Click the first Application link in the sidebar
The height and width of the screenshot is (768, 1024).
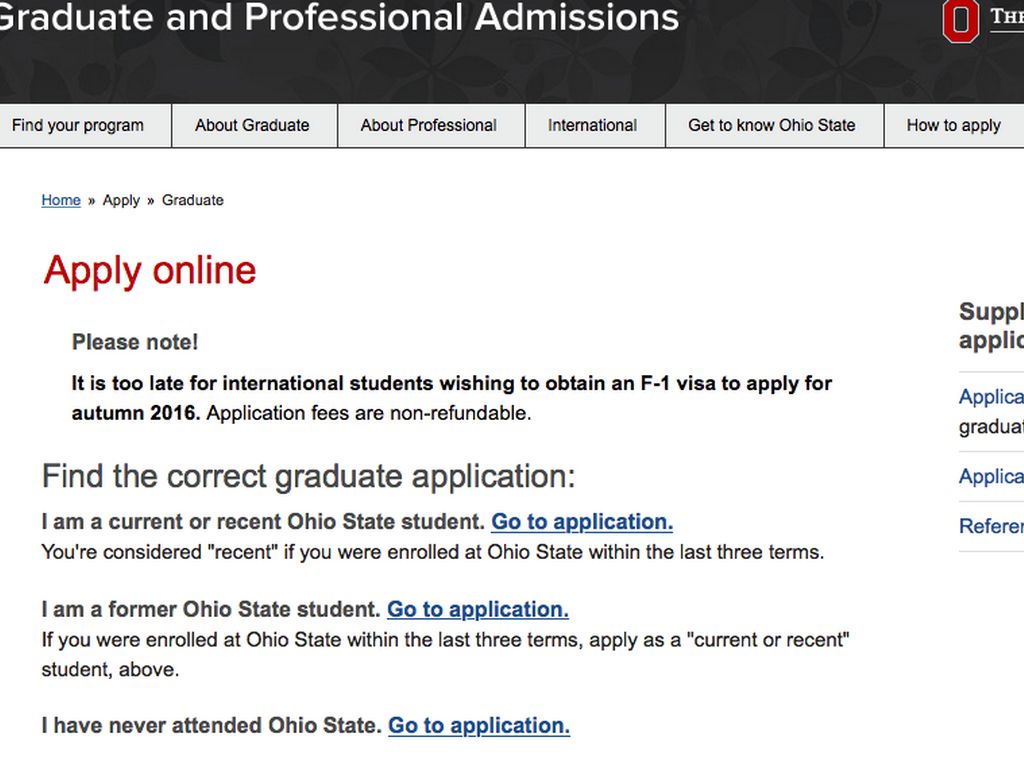point(991,397)
